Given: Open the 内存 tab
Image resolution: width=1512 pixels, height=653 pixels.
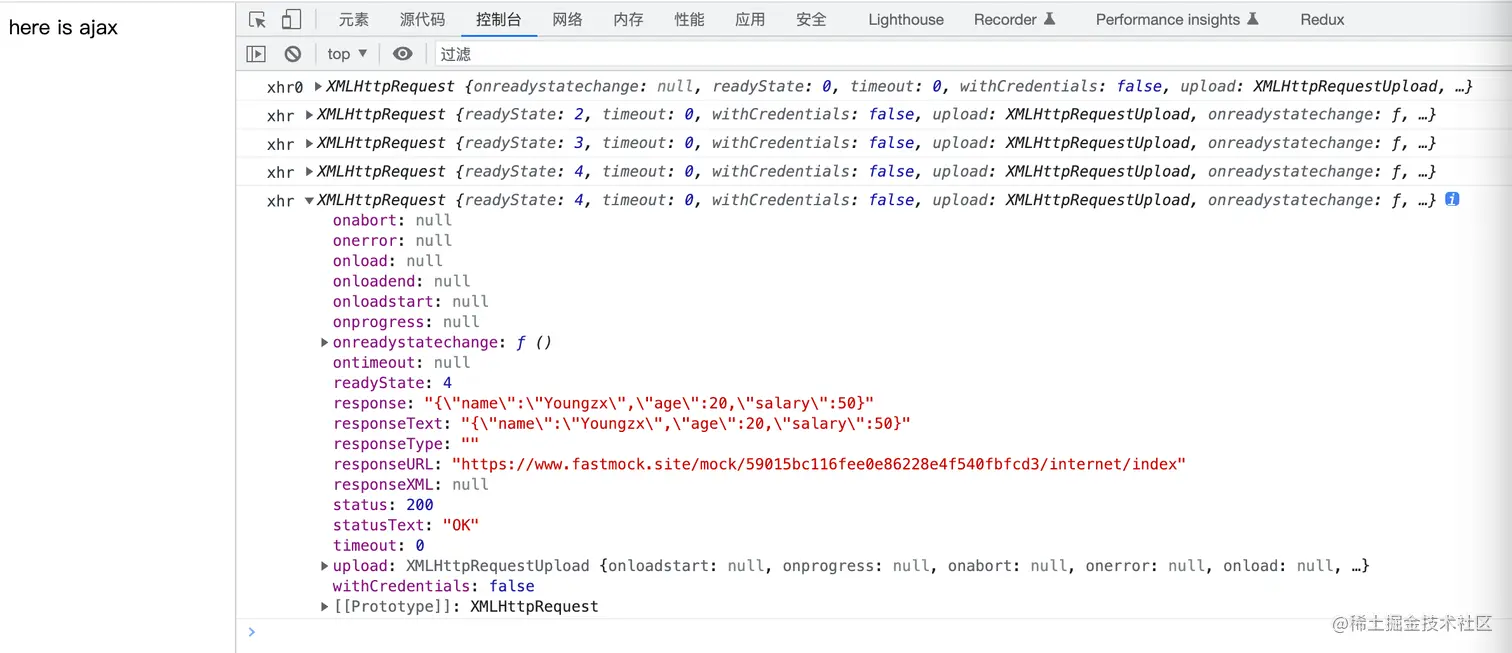Looking at the screenshot, I should (x=629, y=19).
